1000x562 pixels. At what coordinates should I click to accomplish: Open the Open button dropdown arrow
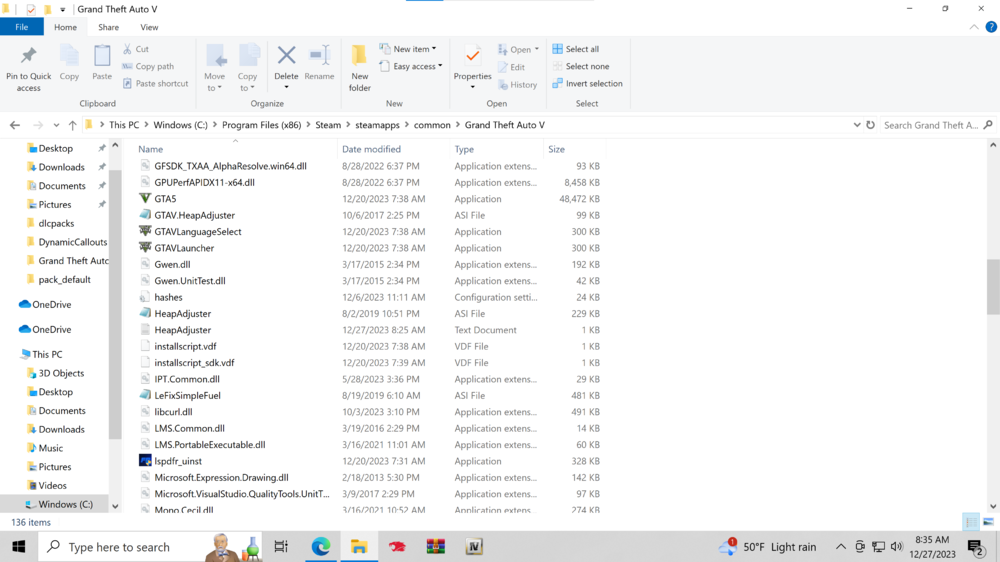[536, 49]
